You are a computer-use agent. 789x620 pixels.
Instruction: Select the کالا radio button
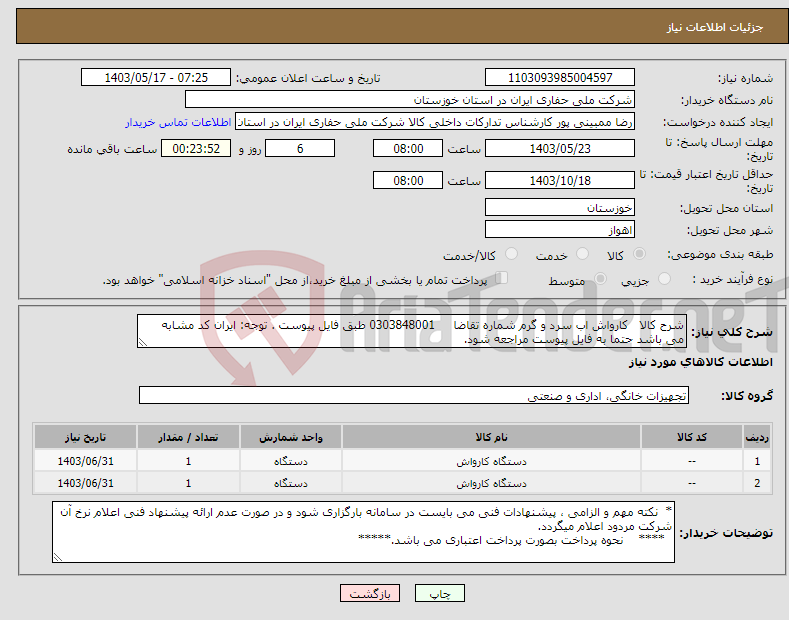pyautogui.click(x=639, y=254)
